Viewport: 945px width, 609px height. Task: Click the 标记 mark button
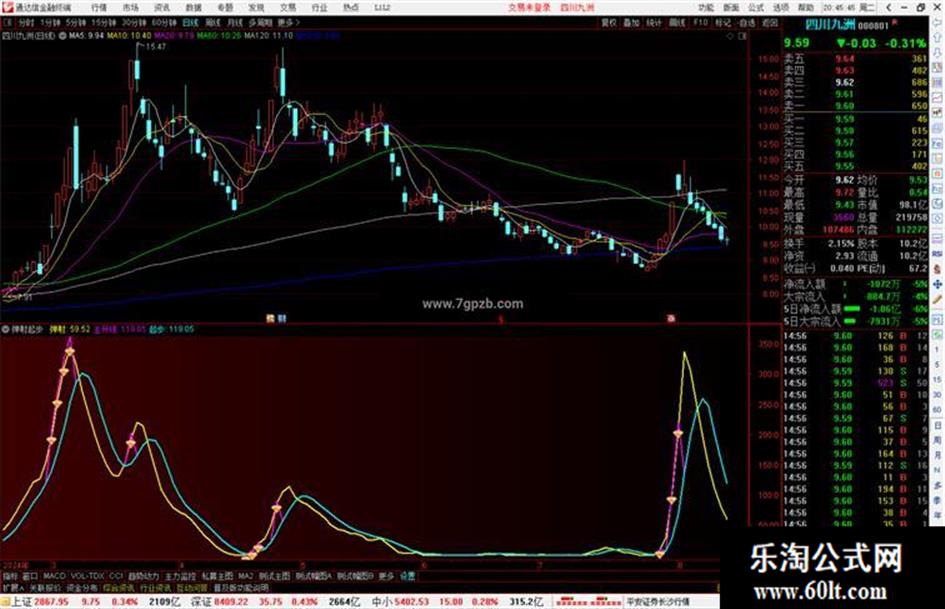point(723,22)
